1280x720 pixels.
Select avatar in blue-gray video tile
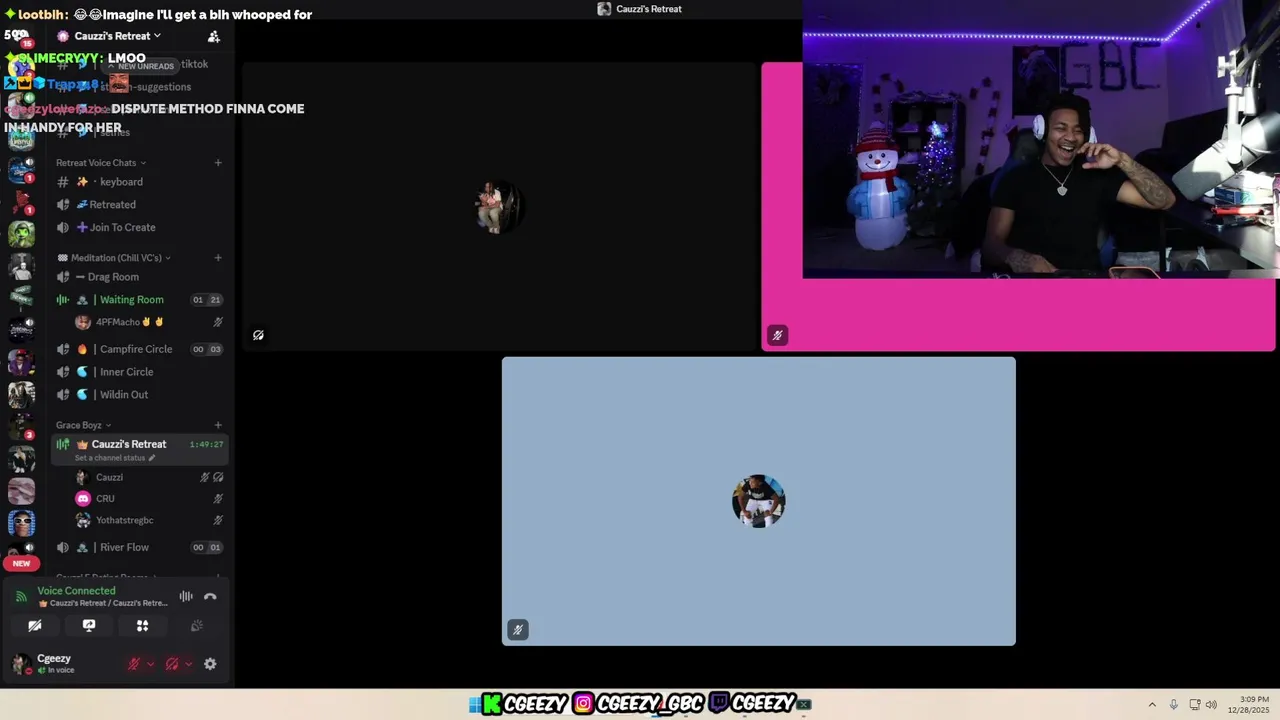click(758, 501)
